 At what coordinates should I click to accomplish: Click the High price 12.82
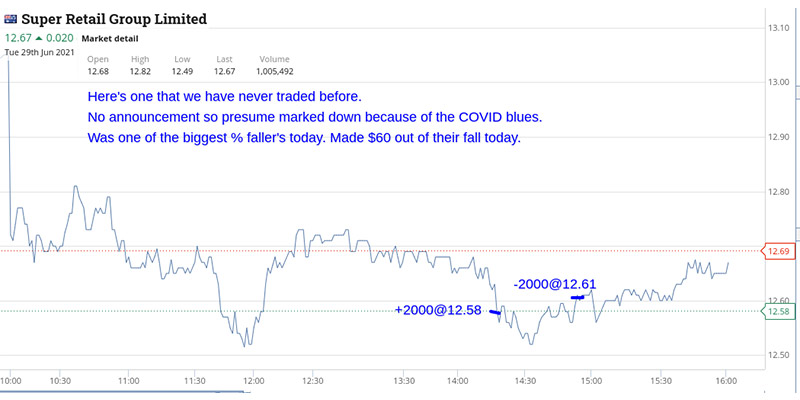click(140, 72)
